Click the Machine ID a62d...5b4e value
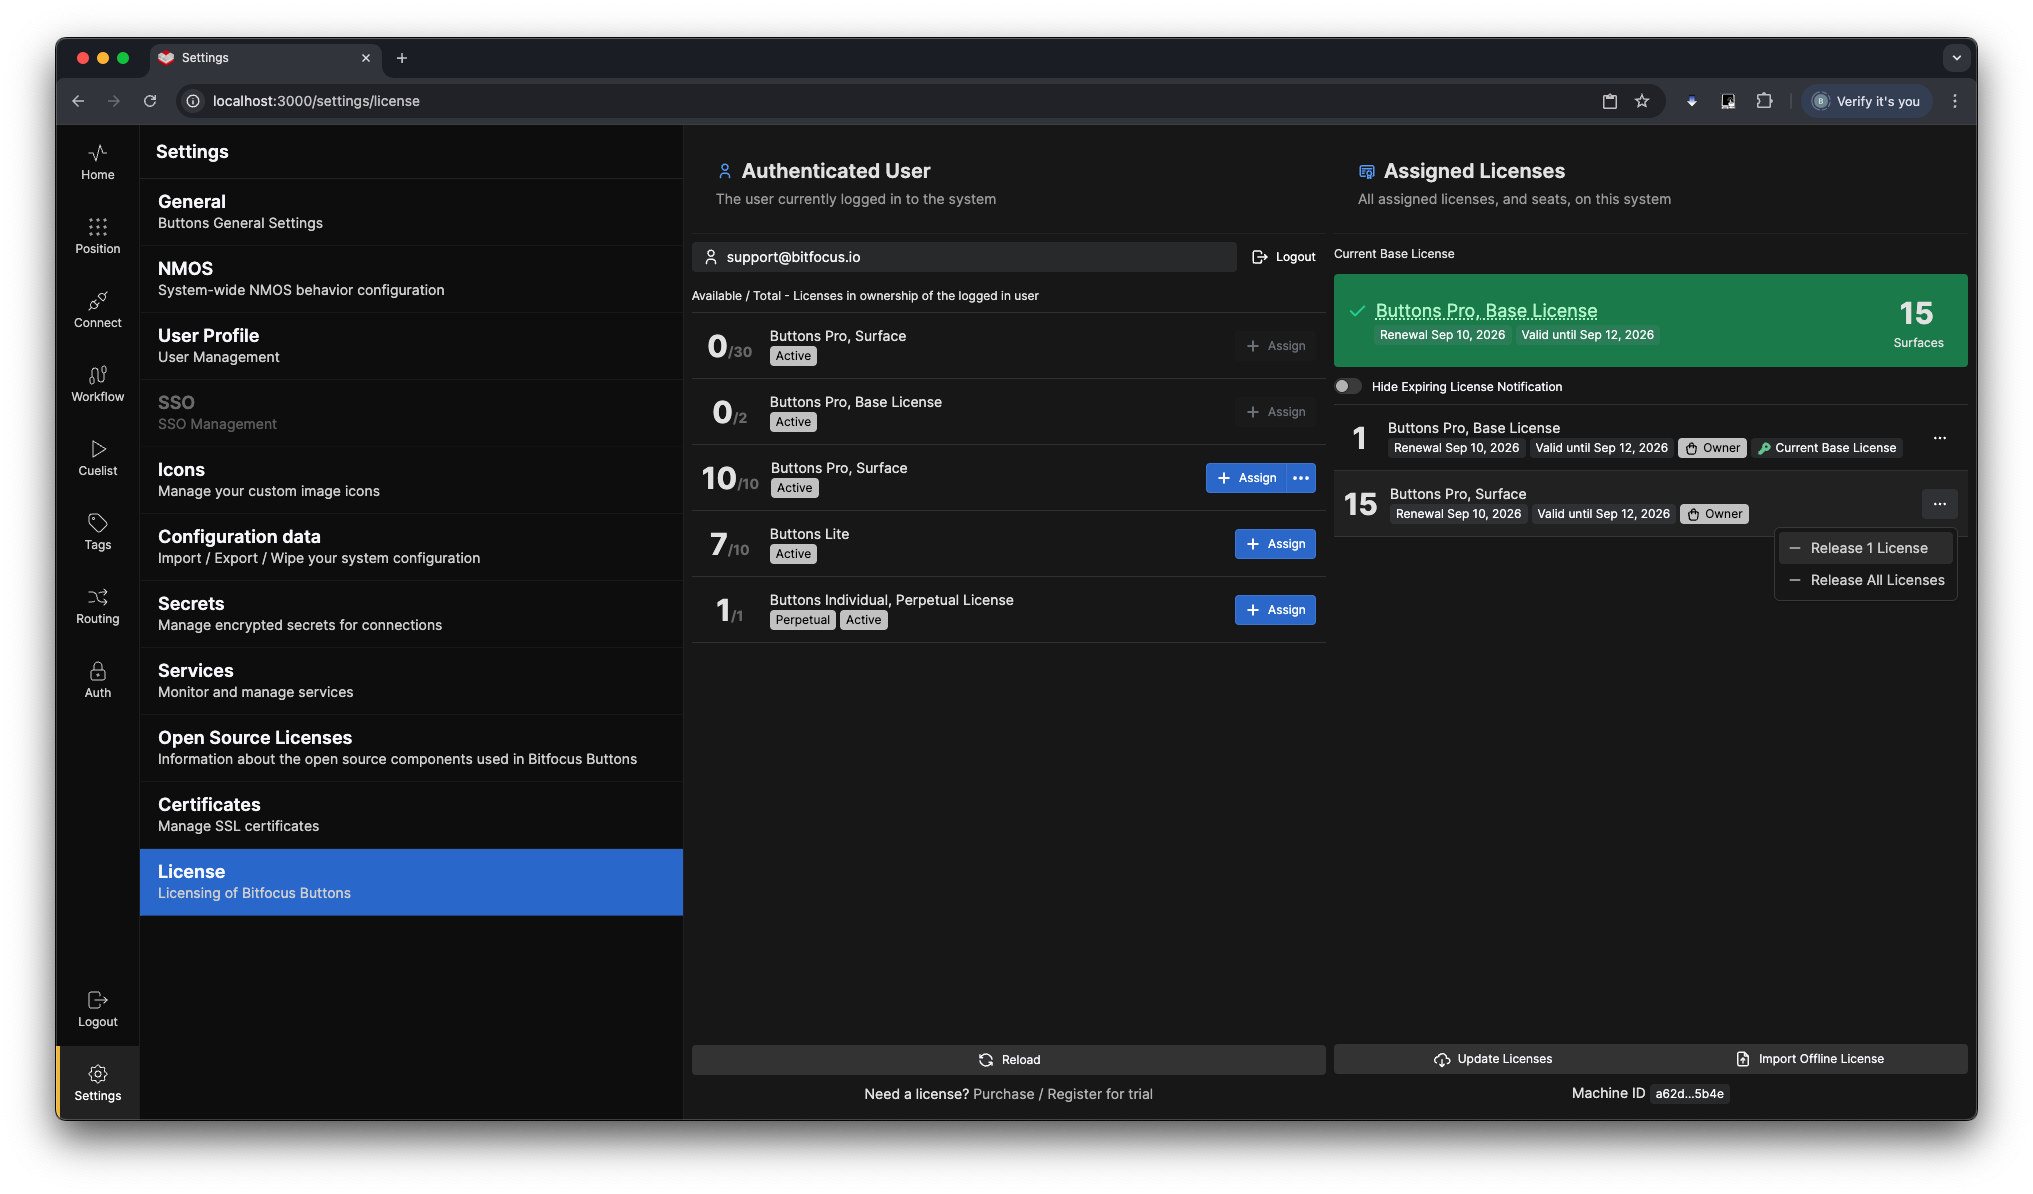This screenshot has width=2033, height=1194. pos(1689,1094)
